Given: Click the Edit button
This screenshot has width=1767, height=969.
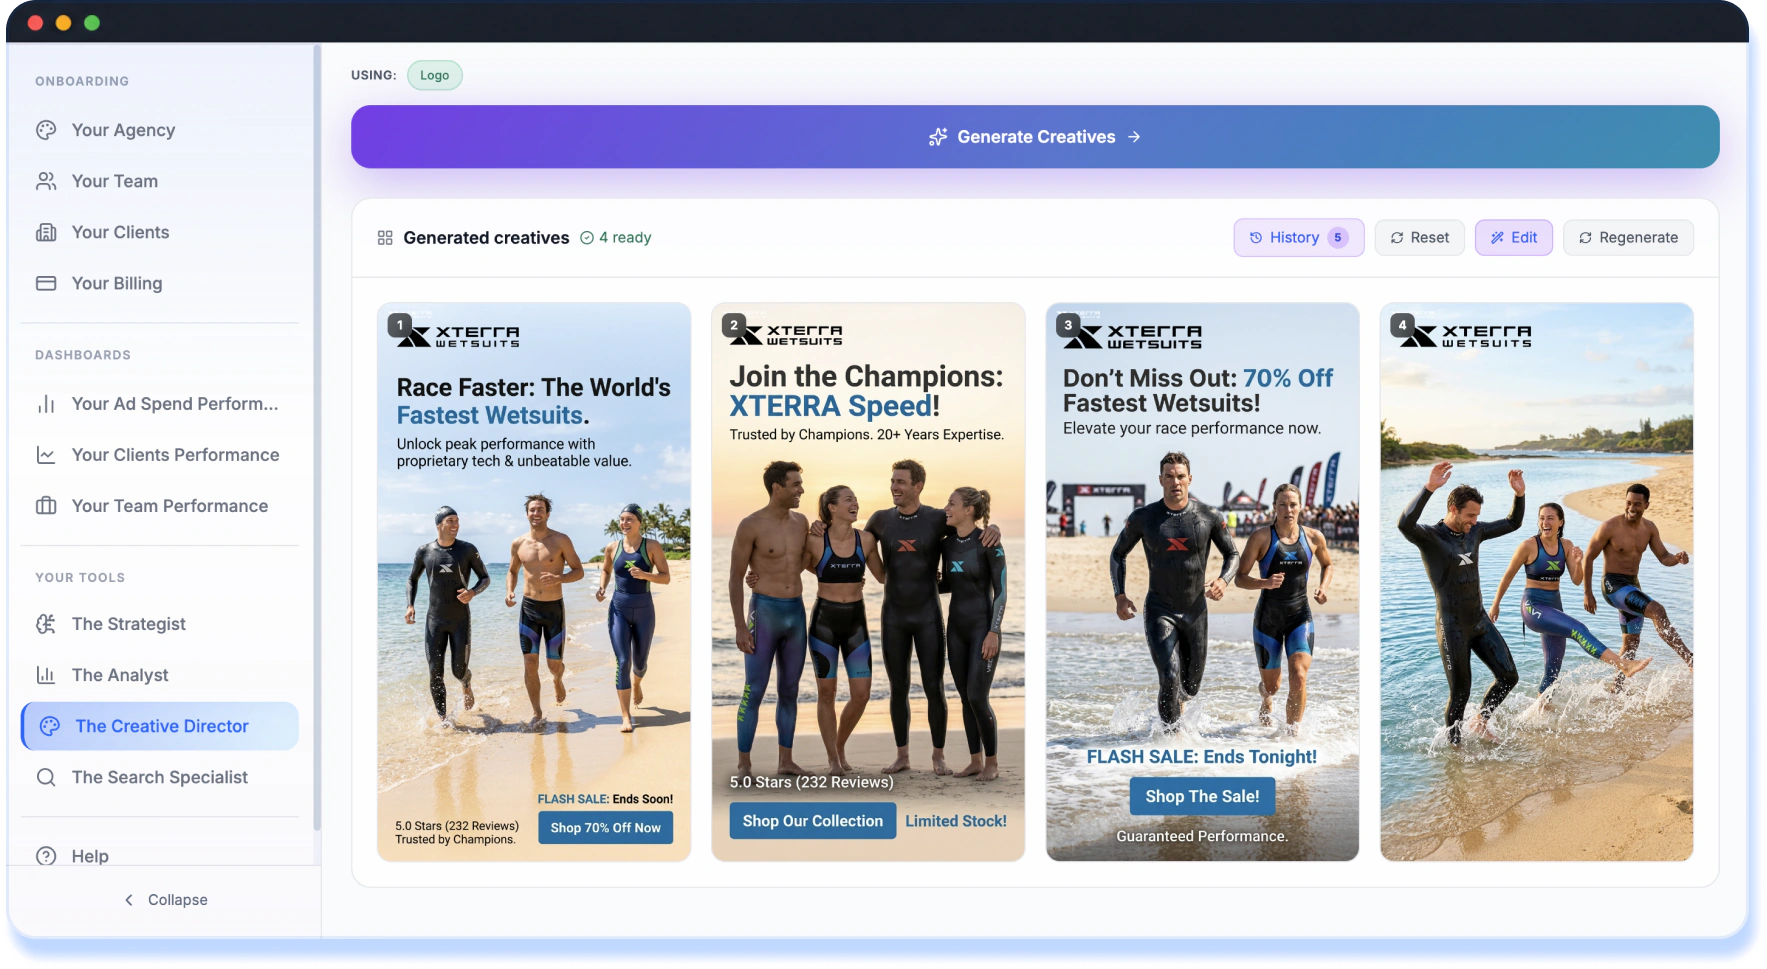Looking at the screenshot, I should coord(1513,238).
